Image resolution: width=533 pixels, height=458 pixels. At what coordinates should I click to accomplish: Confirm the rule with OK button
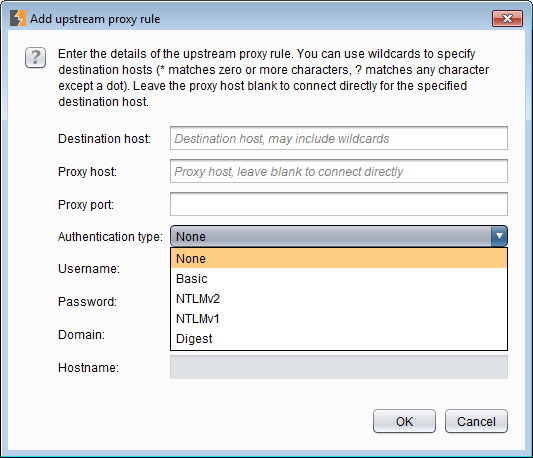[x=404, y=421]
